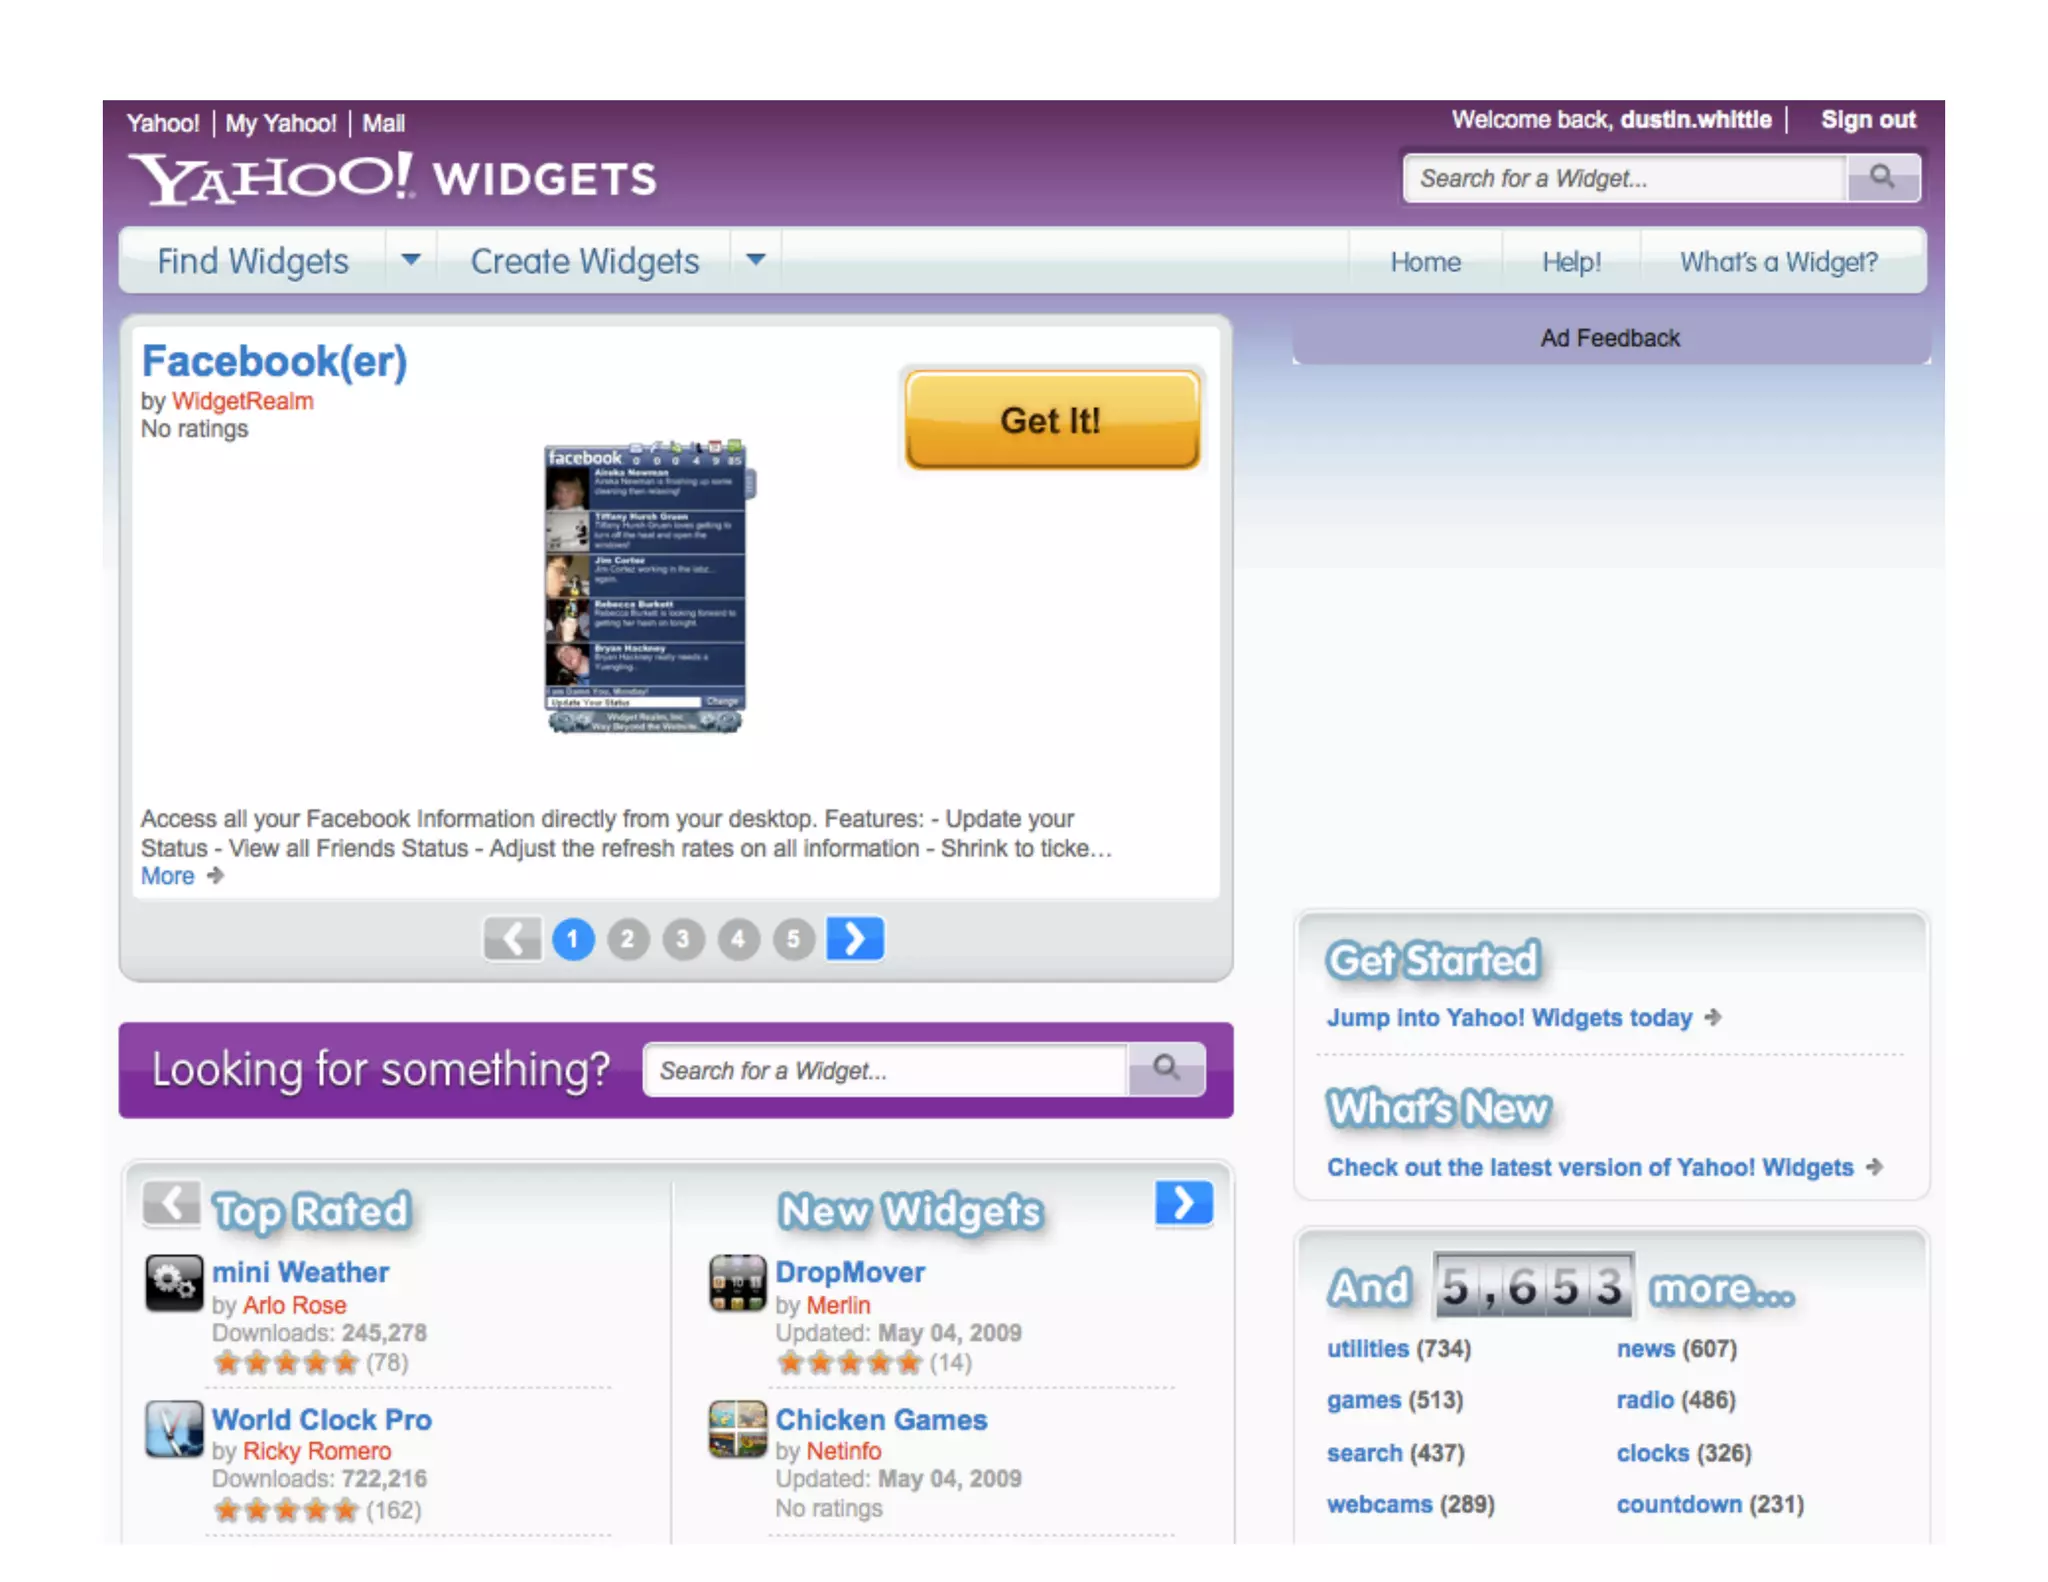This screenshot has width=2048, height=1582.
Task: Open Chicken Games widget title link
Action: pyautogui.click(x=881, y=1419)
